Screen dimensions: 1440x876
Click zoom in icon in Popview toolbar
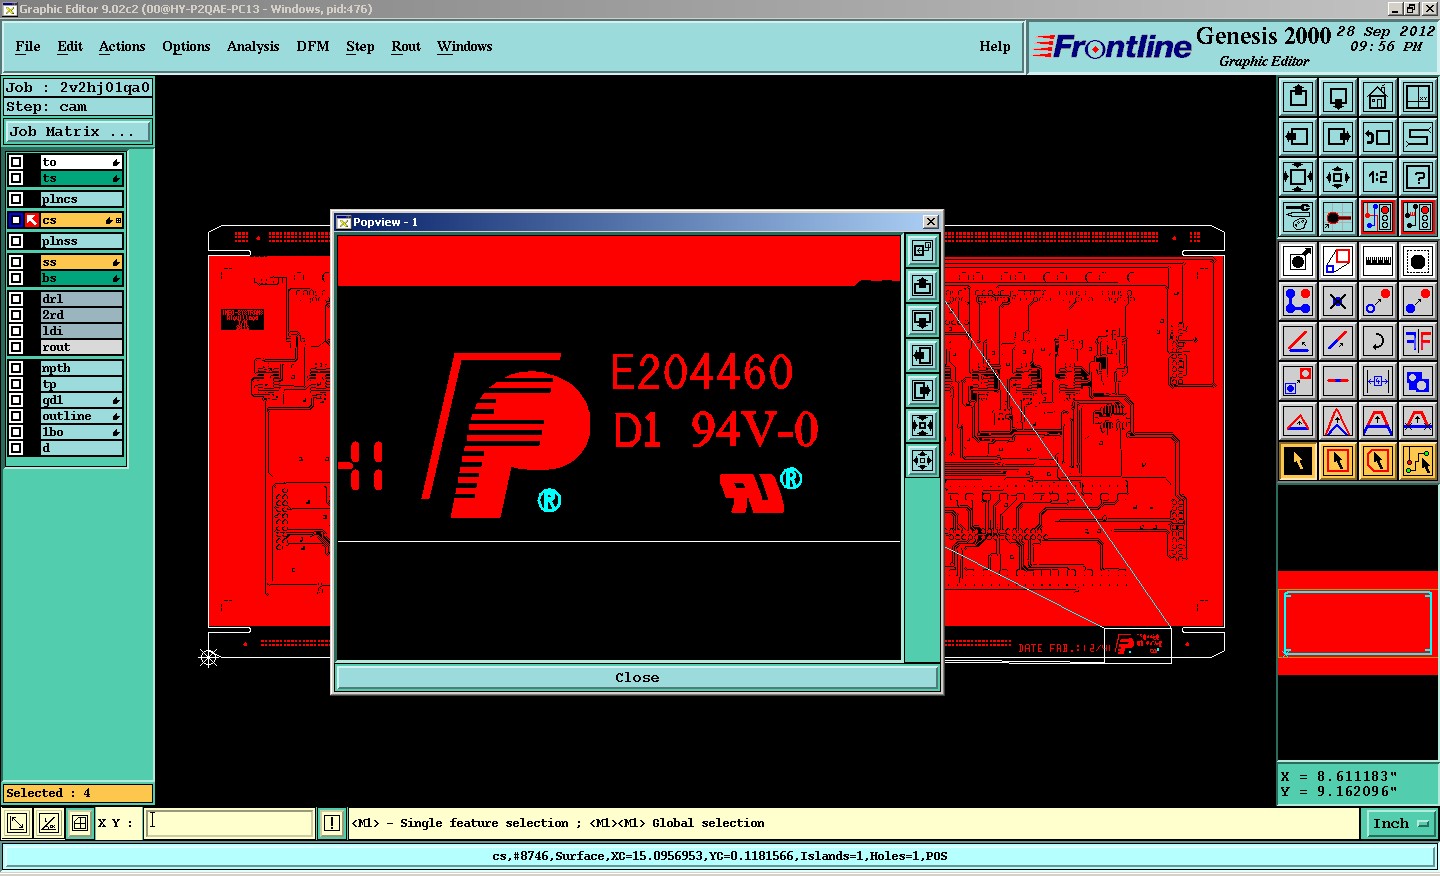(922, 426)
